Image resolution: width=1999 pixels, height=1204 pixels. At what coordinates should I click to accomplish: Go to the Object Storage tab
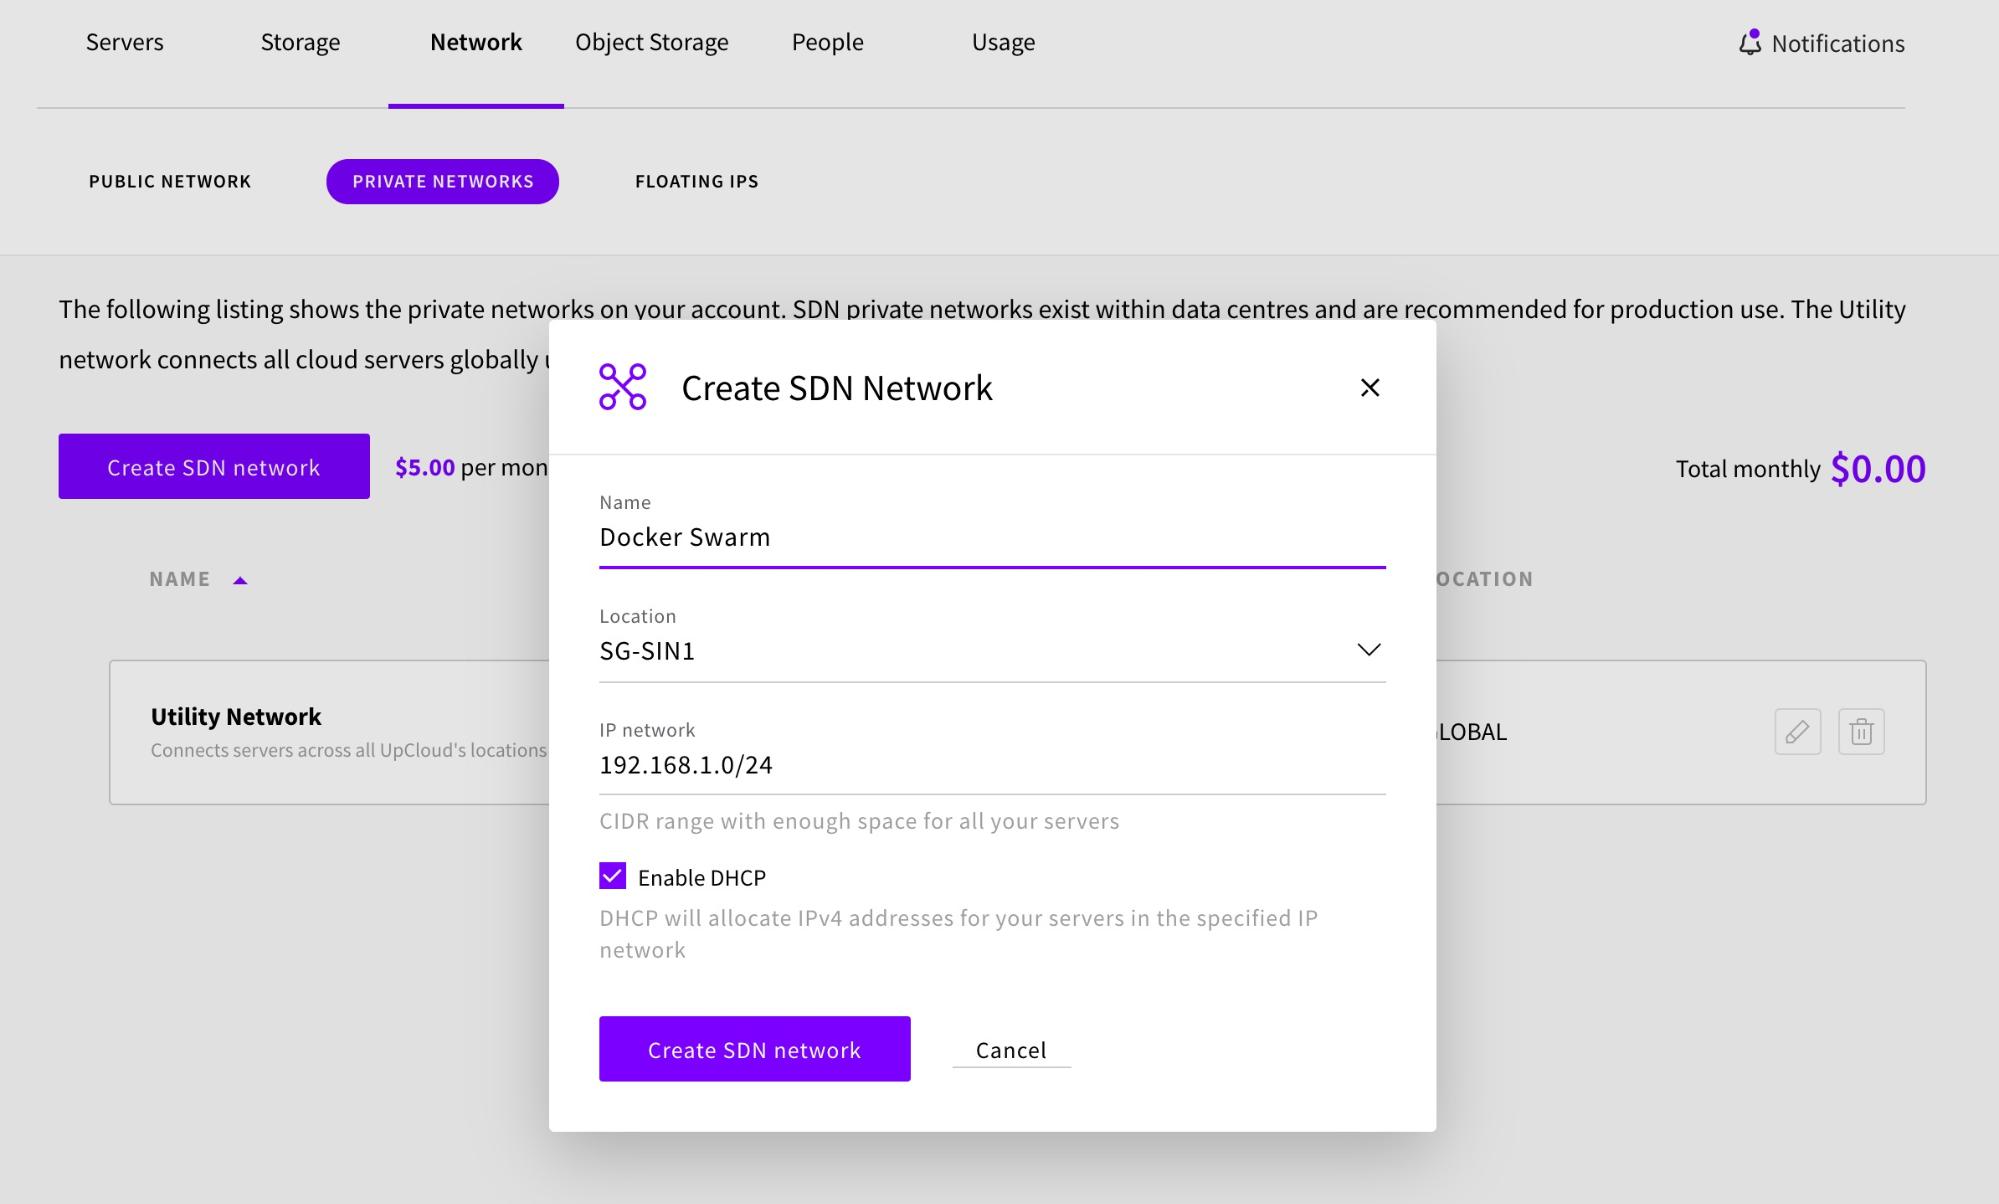pyautogui.click(x=651, y=42)
